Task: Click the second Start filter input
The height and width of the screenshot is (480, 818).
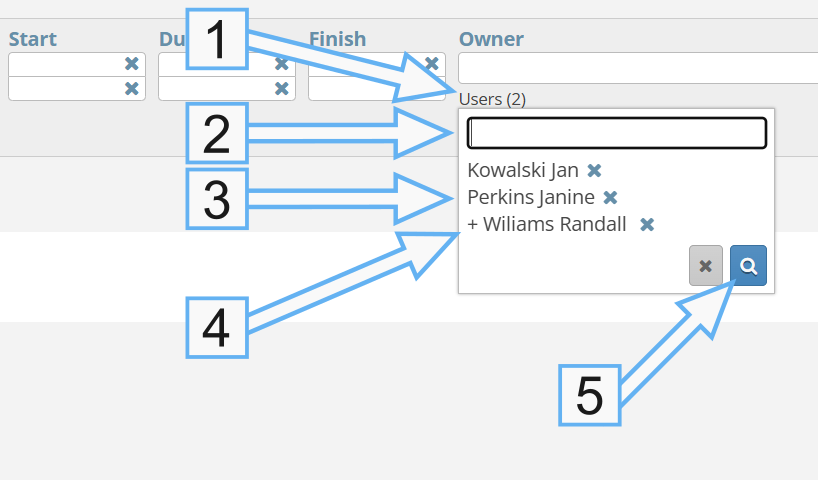Action: (x=65, y=88)
